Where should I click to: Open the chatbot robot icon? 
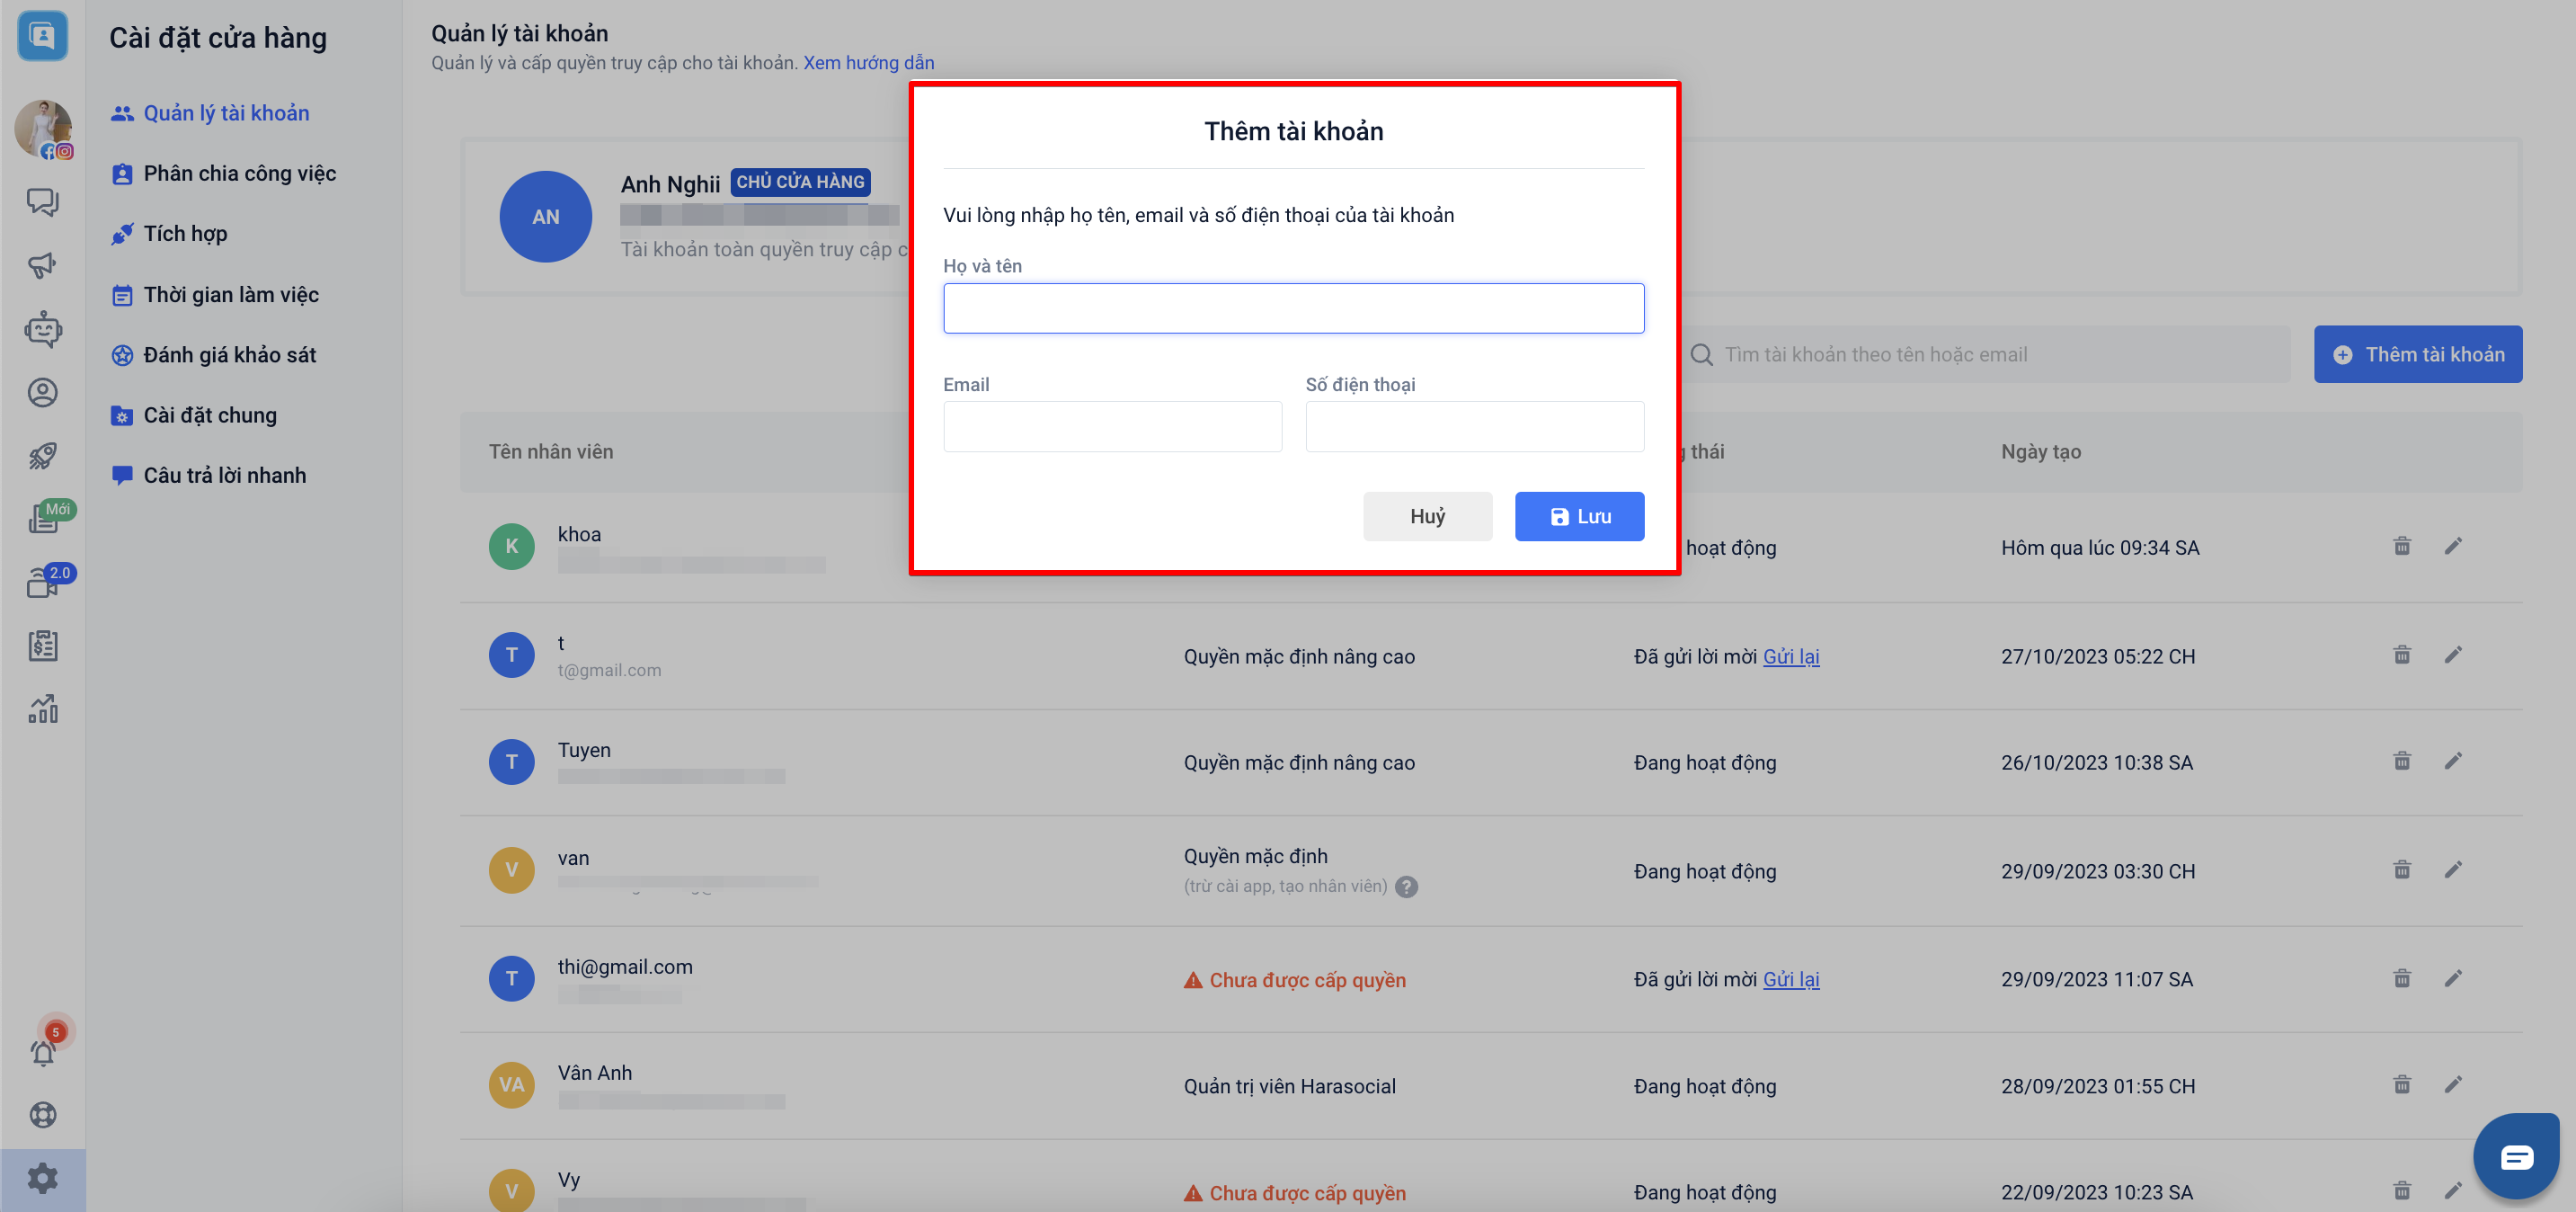[42, 329]
